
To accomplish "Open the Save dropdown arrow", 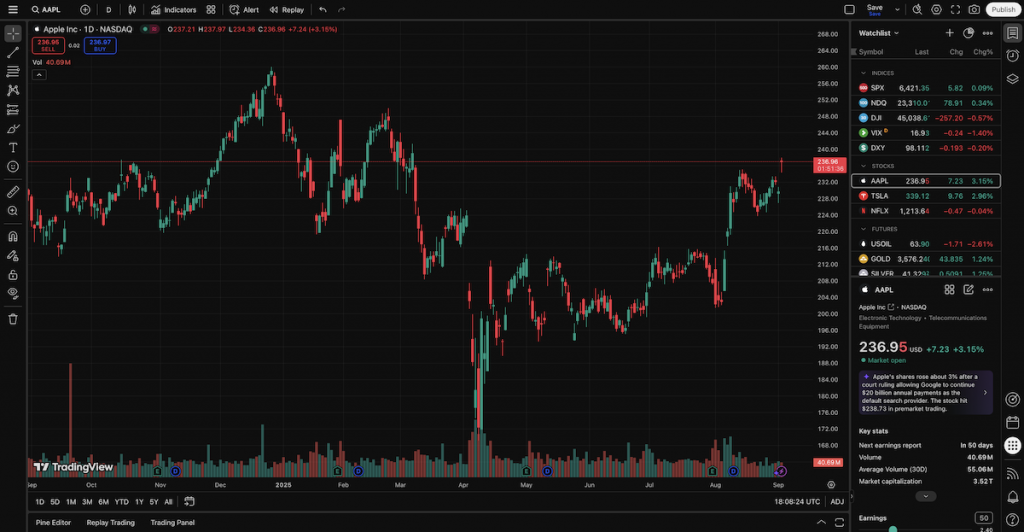I will pos(897,10).
